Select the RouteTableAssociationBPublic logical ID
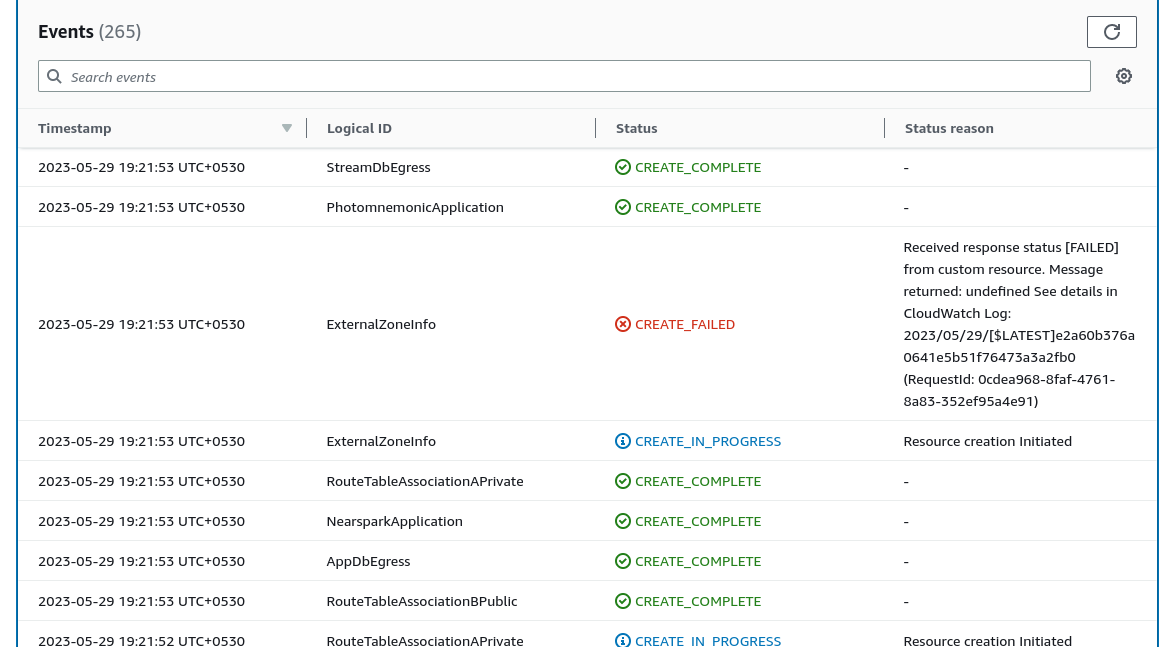Image resolution: width=1173 pixels, height=647 pixels. pos(422,601)
